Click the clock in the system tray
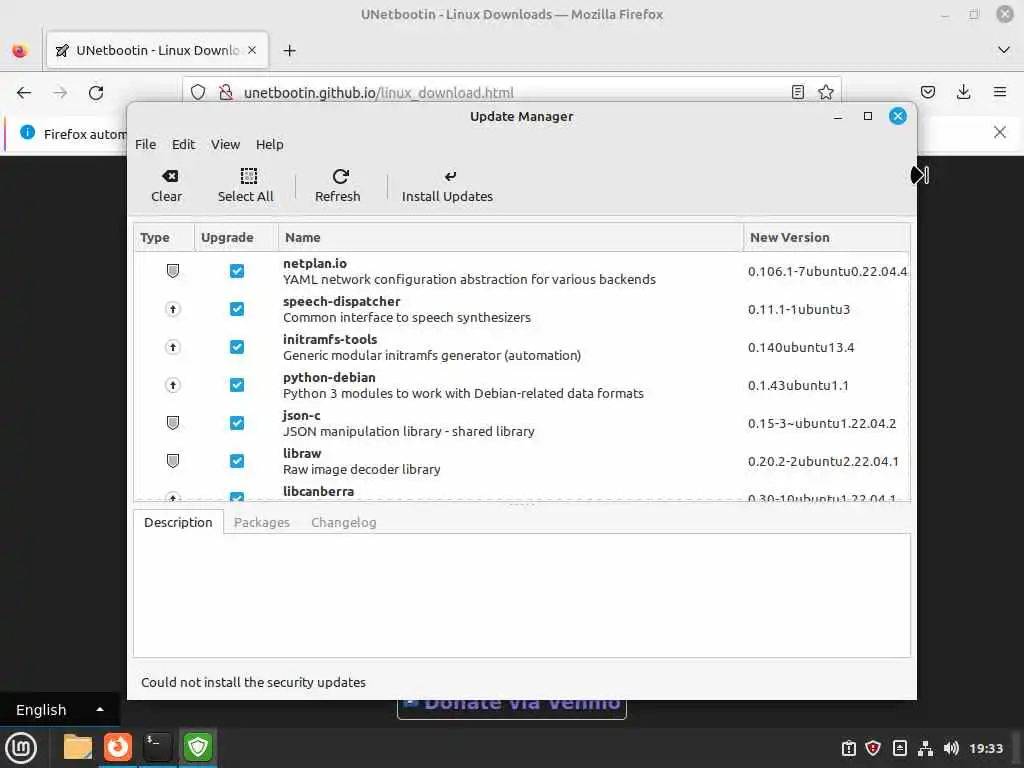Screen dimensions: 1024x768 tap(985, 748)
